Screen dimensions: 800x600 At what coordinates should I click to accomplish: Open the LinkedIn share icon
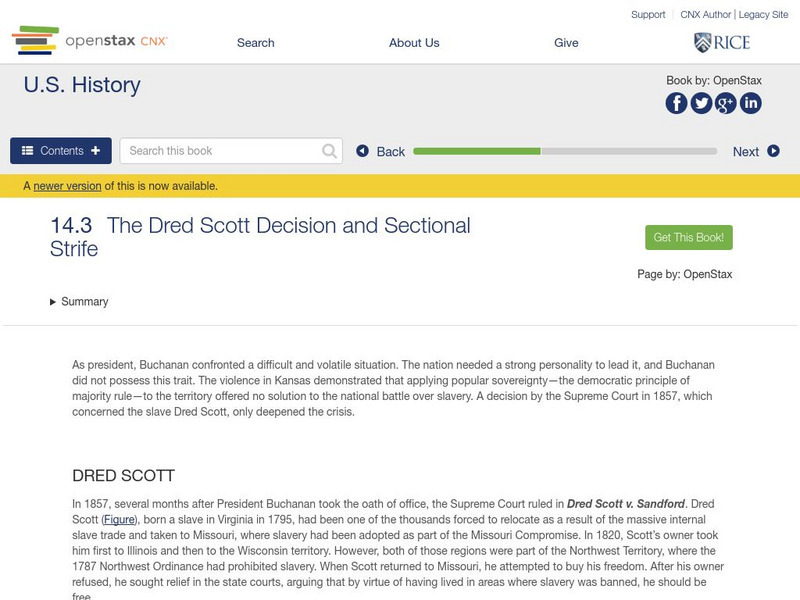point(750,103)
